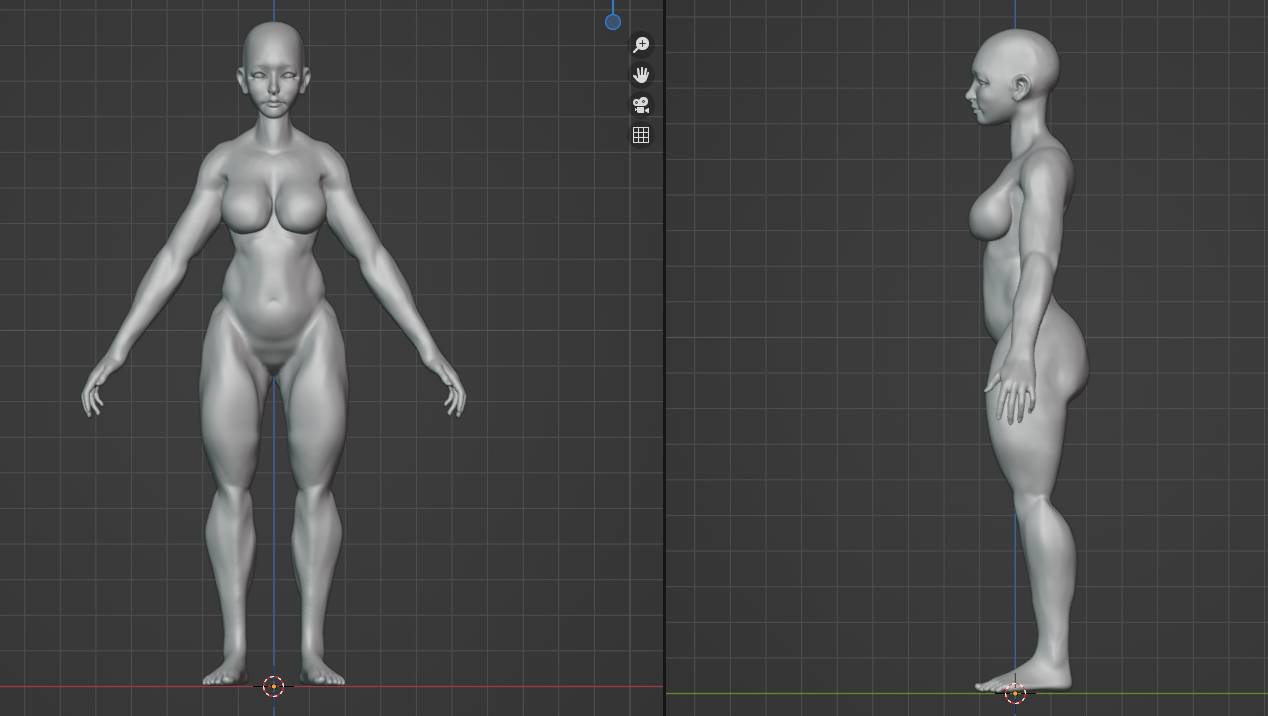
Task: Click the 3D cursor in side view
Action: pyautogui.click(x=1015, y=693)
